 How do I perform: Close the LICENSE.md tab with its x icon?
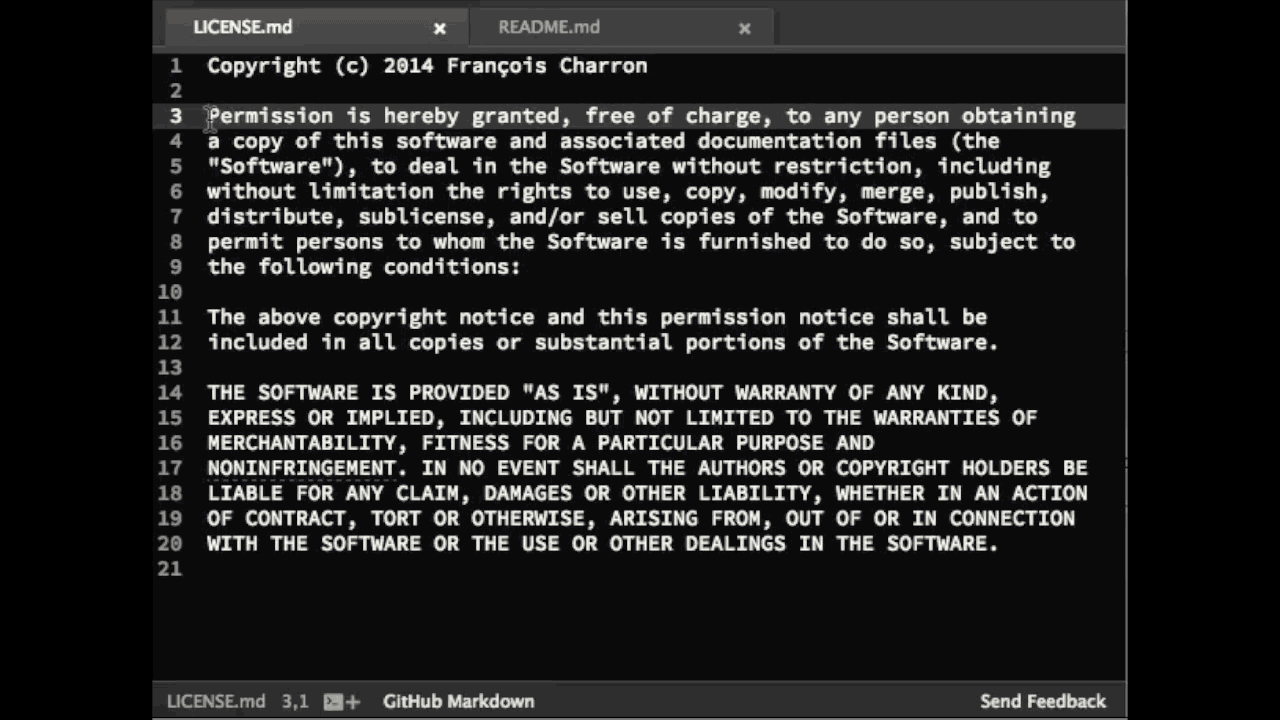440,28
